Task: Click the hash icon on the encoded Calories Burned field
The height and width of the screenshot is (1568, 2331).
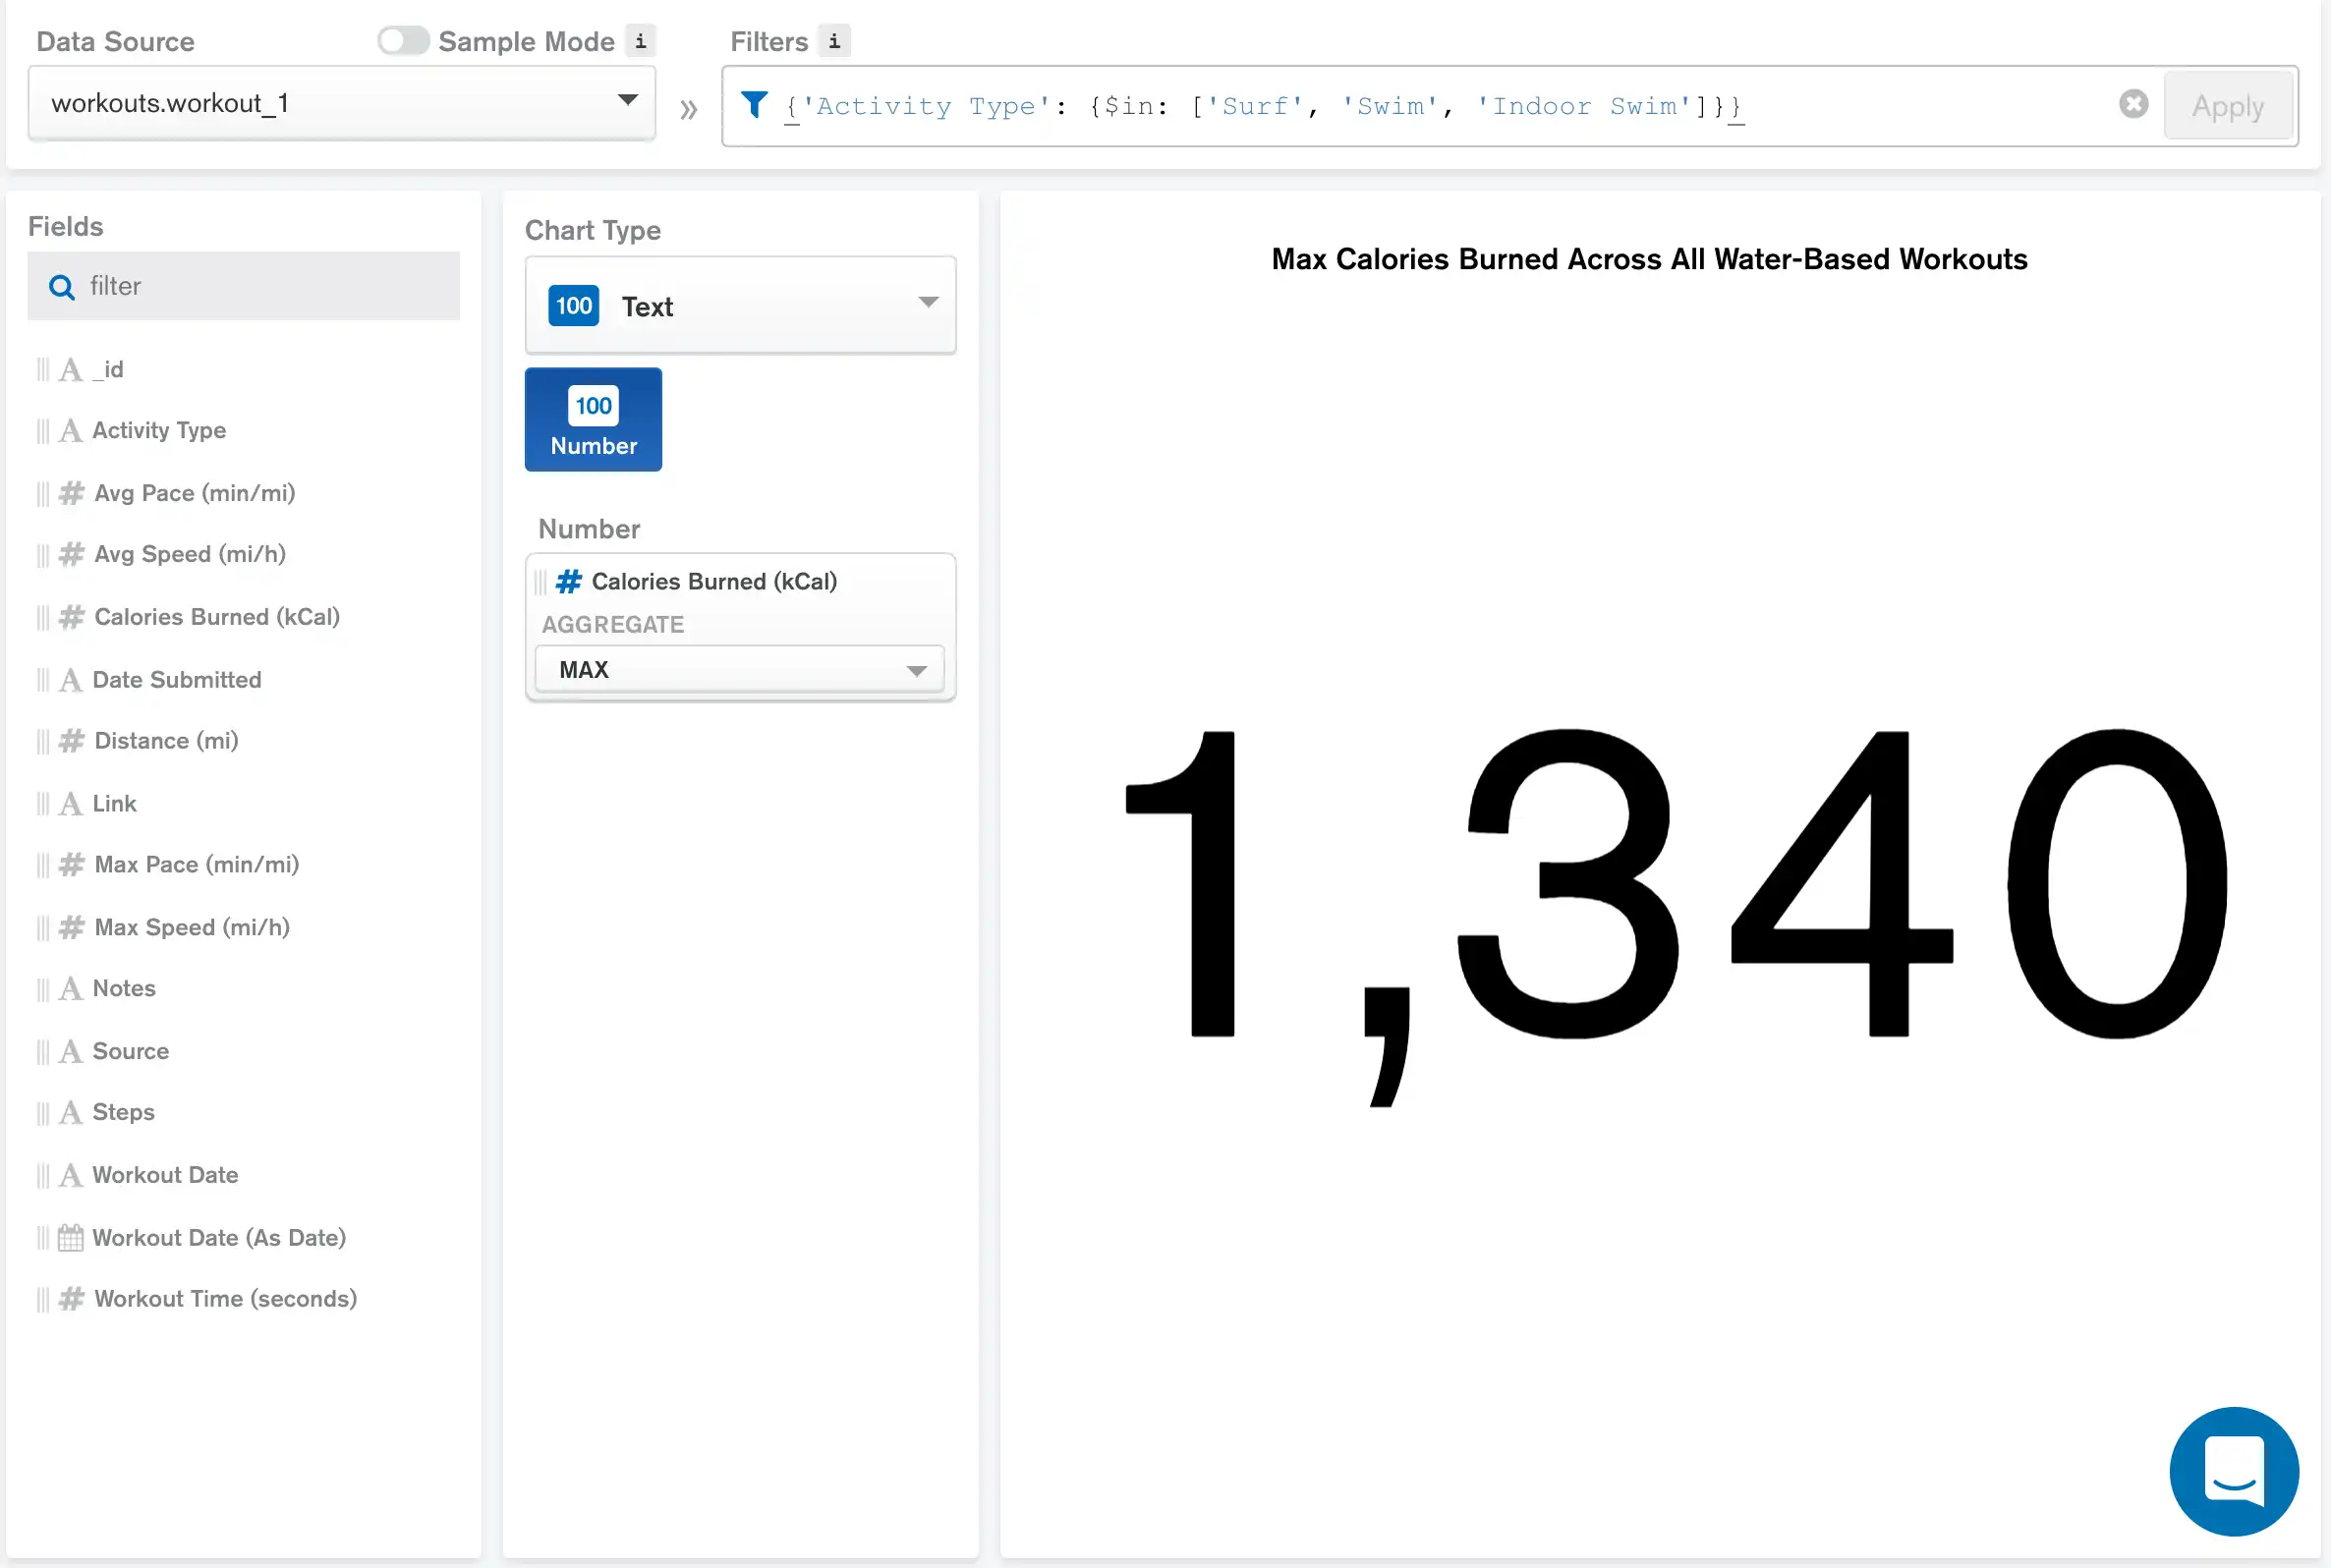Action: pos(569,582)
